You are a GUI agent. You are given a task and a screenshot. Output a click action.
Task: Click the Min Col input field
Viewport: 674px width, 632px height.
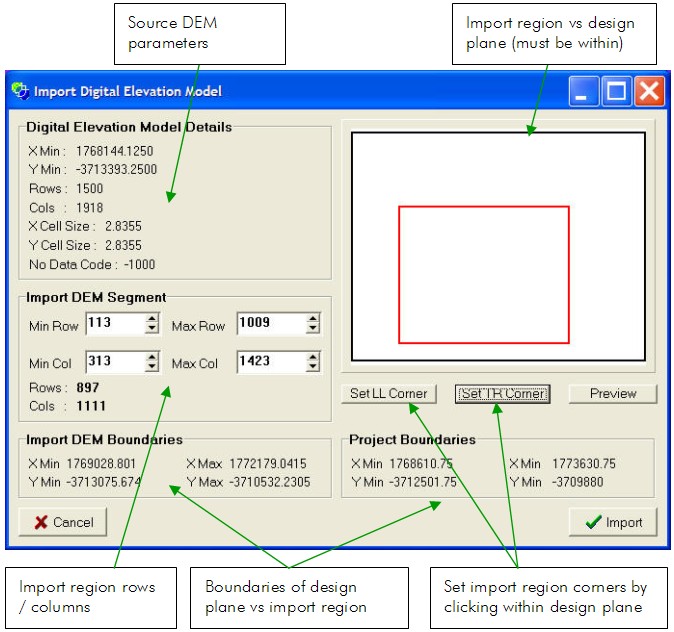pyautogui.click(x=114, y=361)
